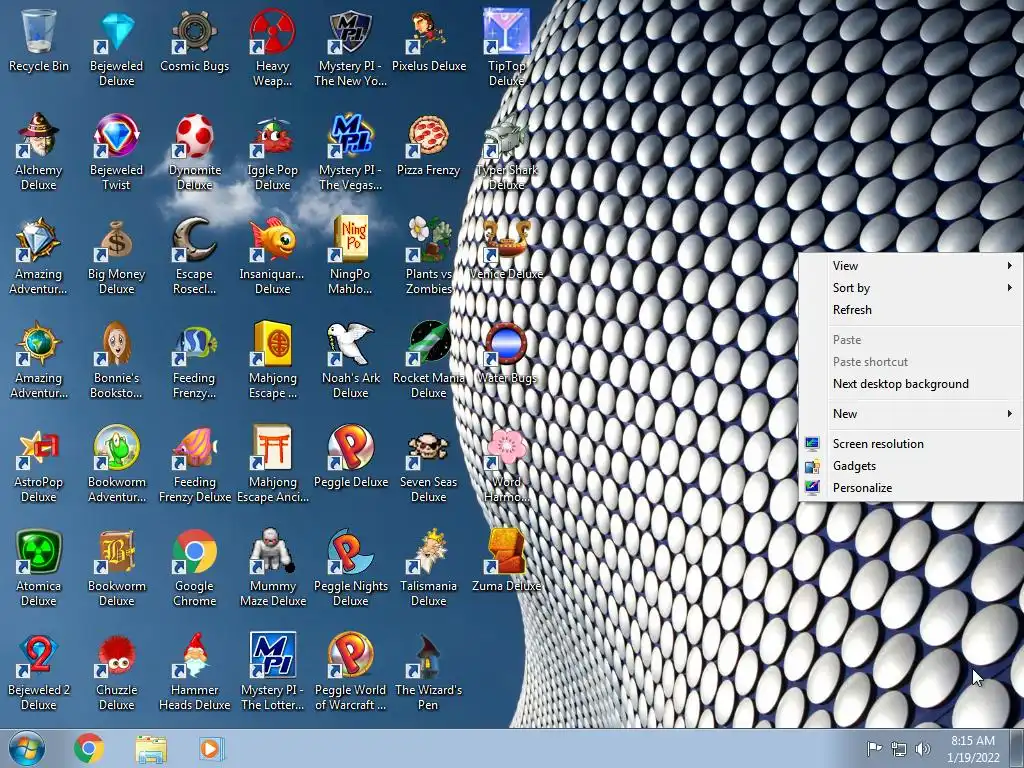Open Screen resolution settings

[910, 443]
